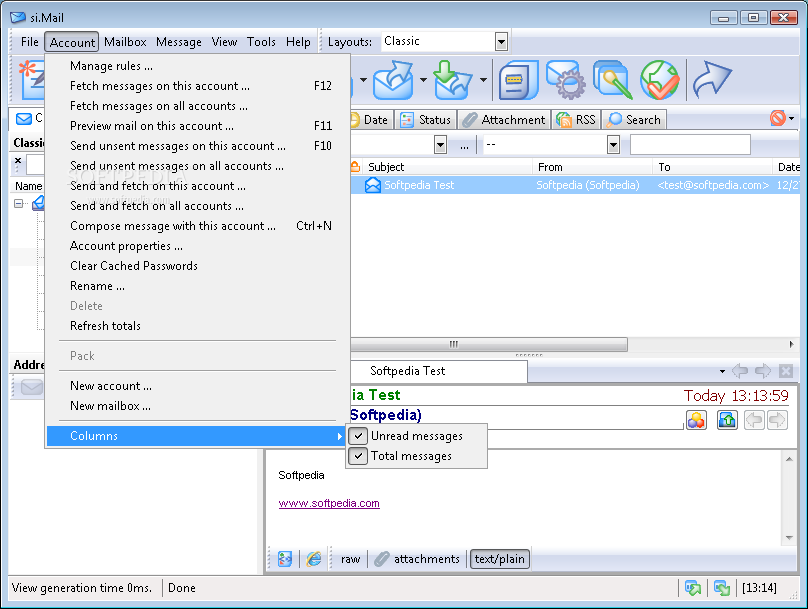Image resolution: width=808 pixels, height=609 pixels.
Task: Open the Tools menu
Action: point(261,42)
